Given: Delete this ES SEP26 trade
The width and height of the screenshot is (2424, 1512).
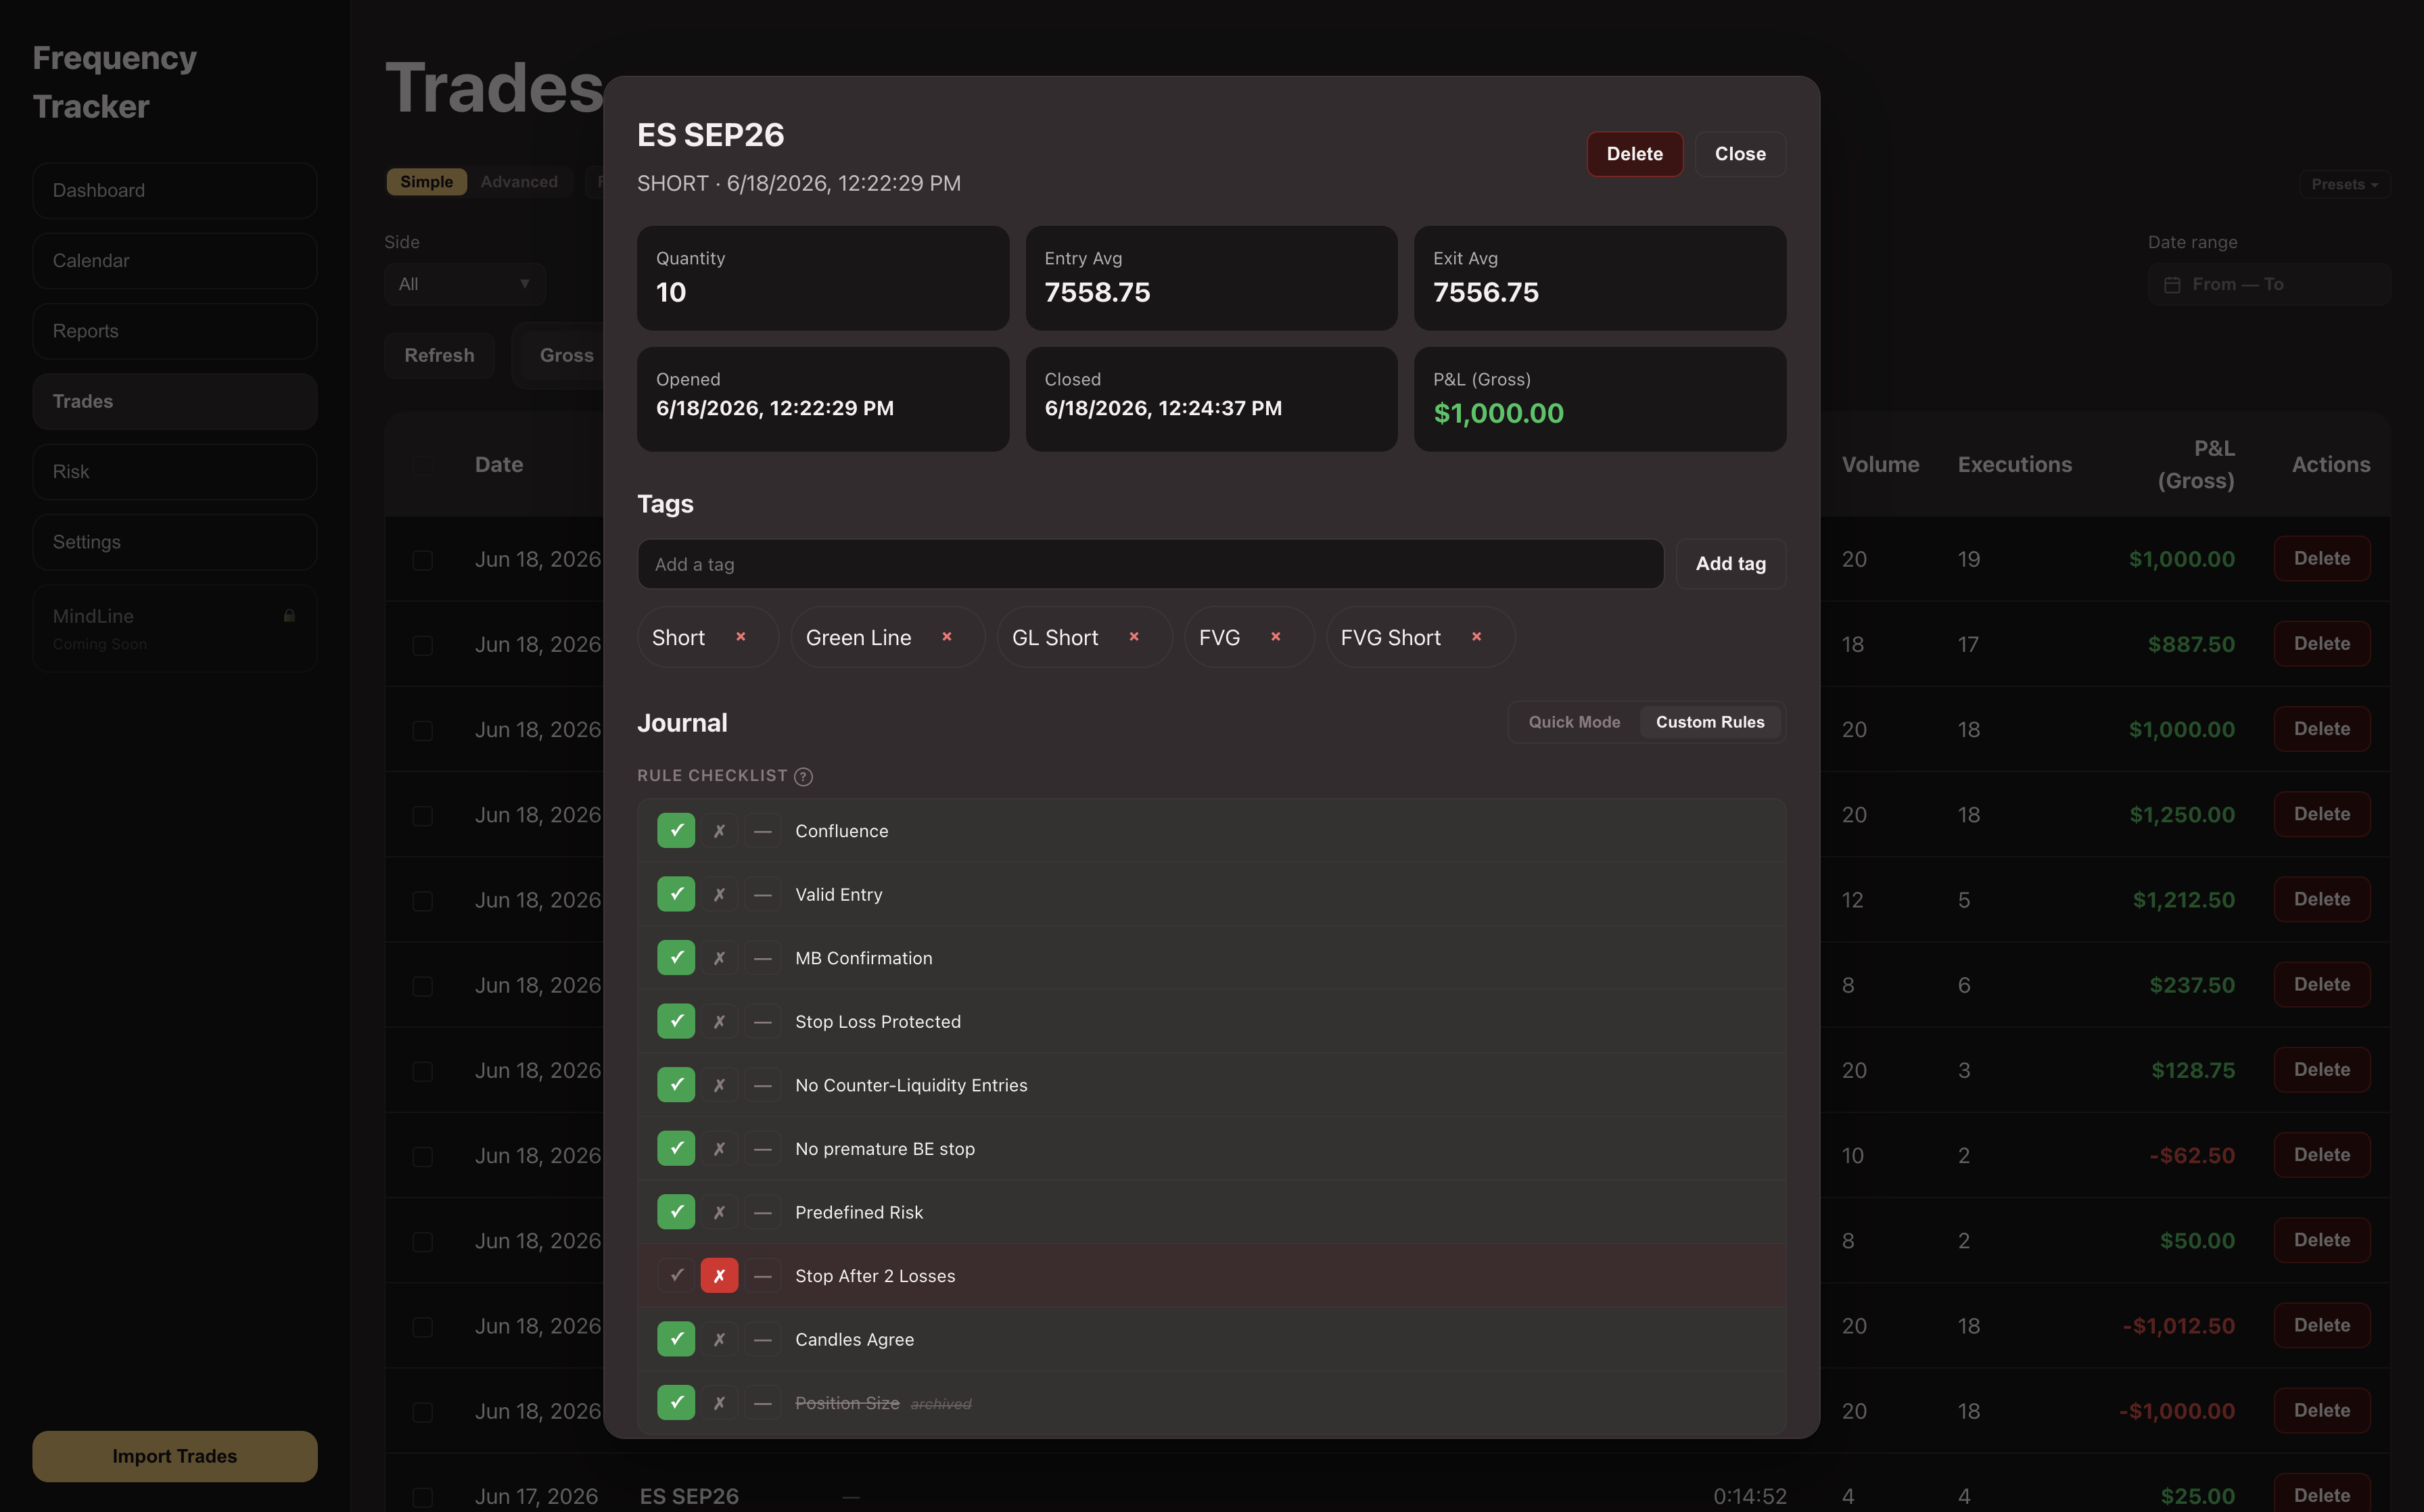Looking at the screenshot, I should (x=1634, y=154).
